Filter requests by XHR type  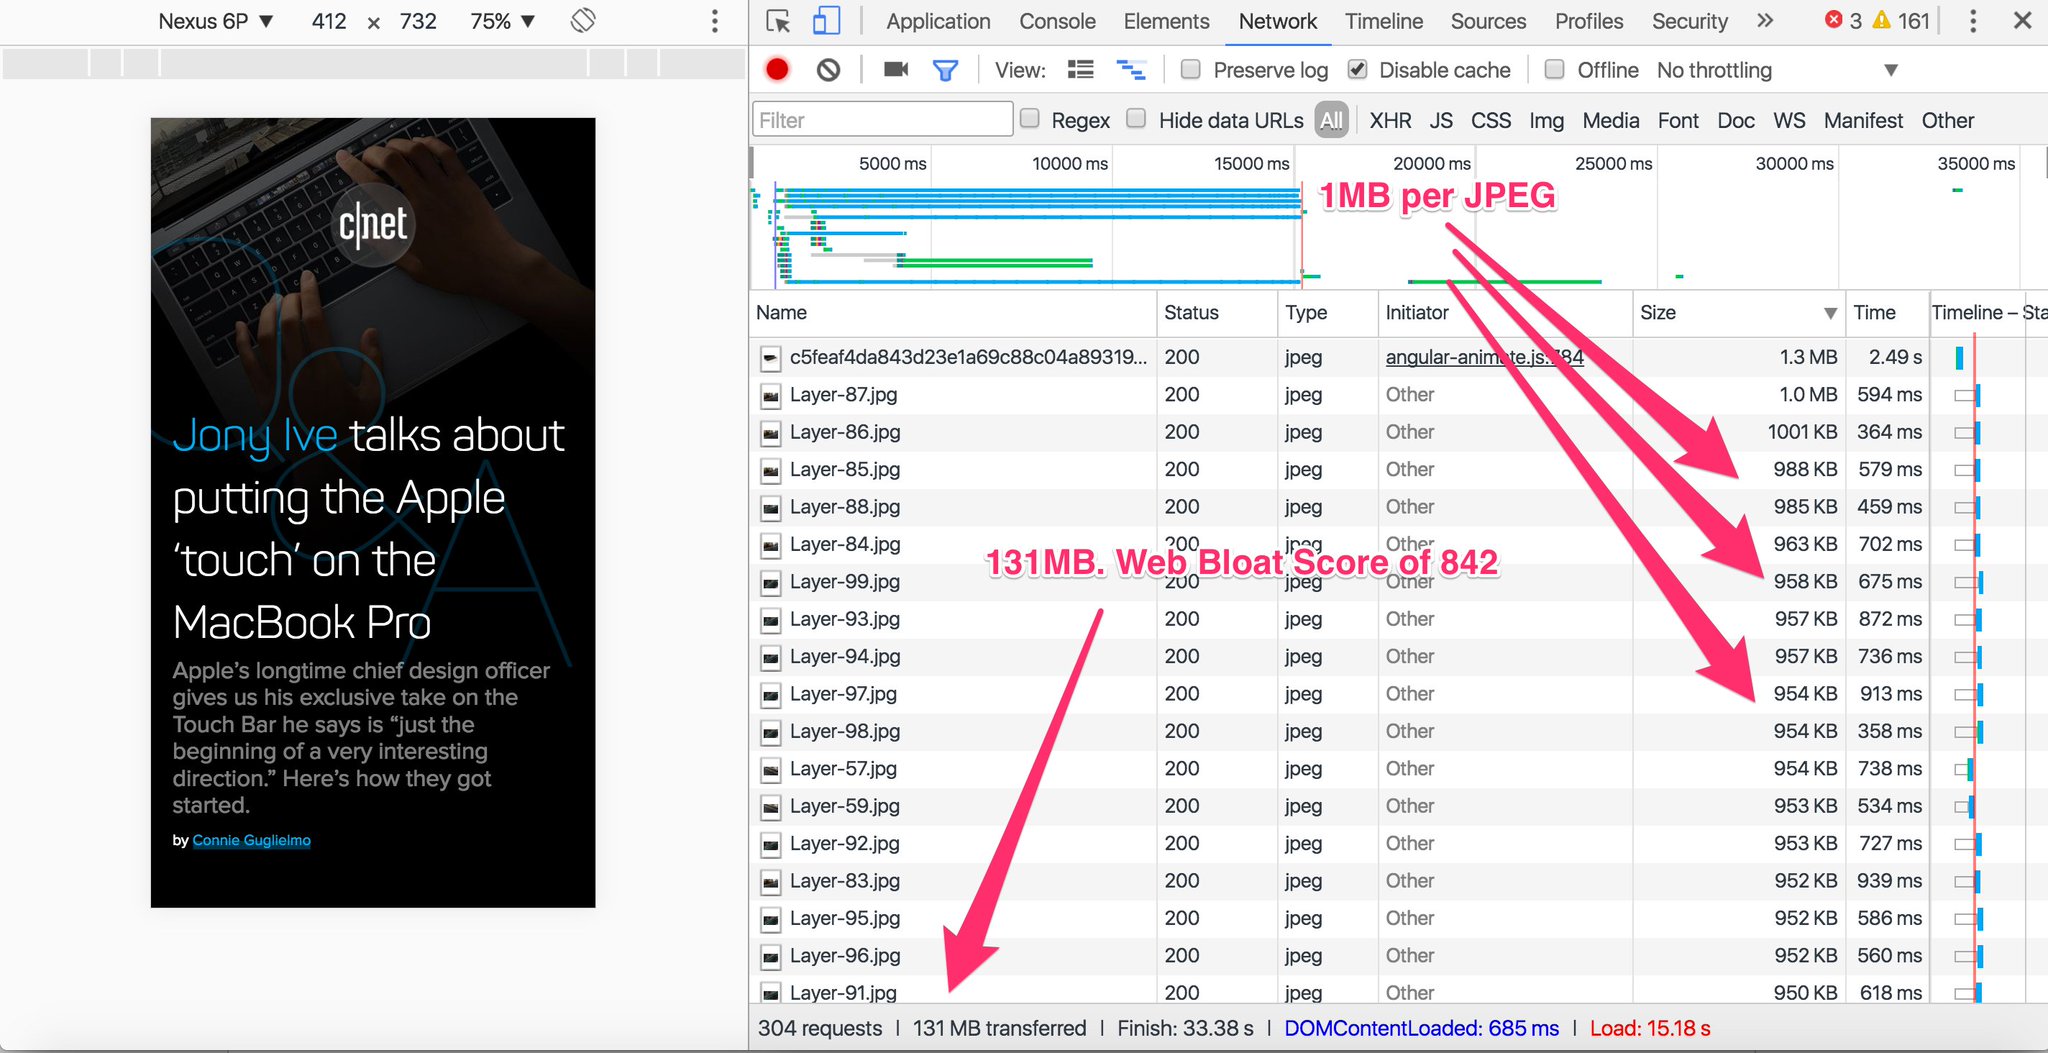point(1390,120)
